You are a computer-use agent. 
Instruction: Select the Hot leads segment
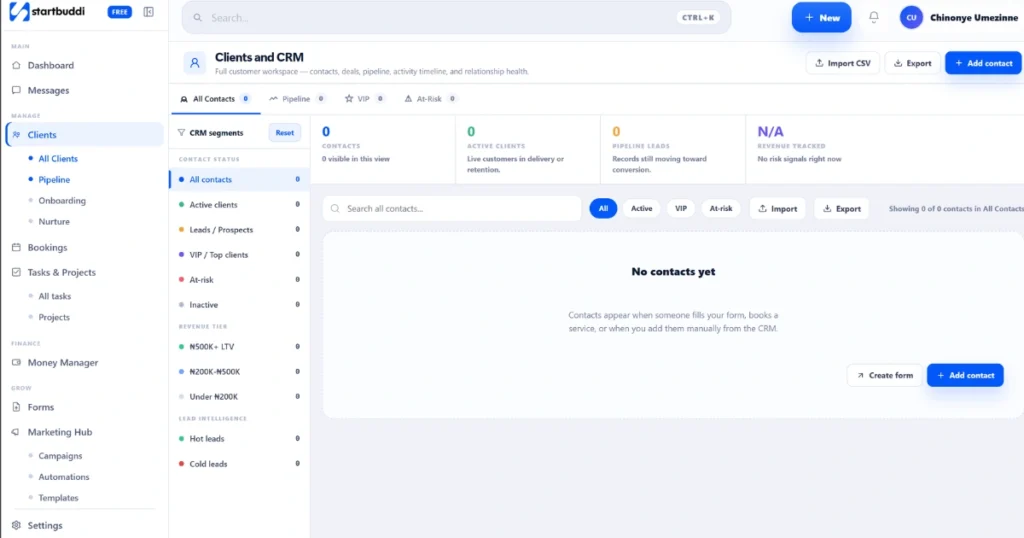click(x=207, y=439)
